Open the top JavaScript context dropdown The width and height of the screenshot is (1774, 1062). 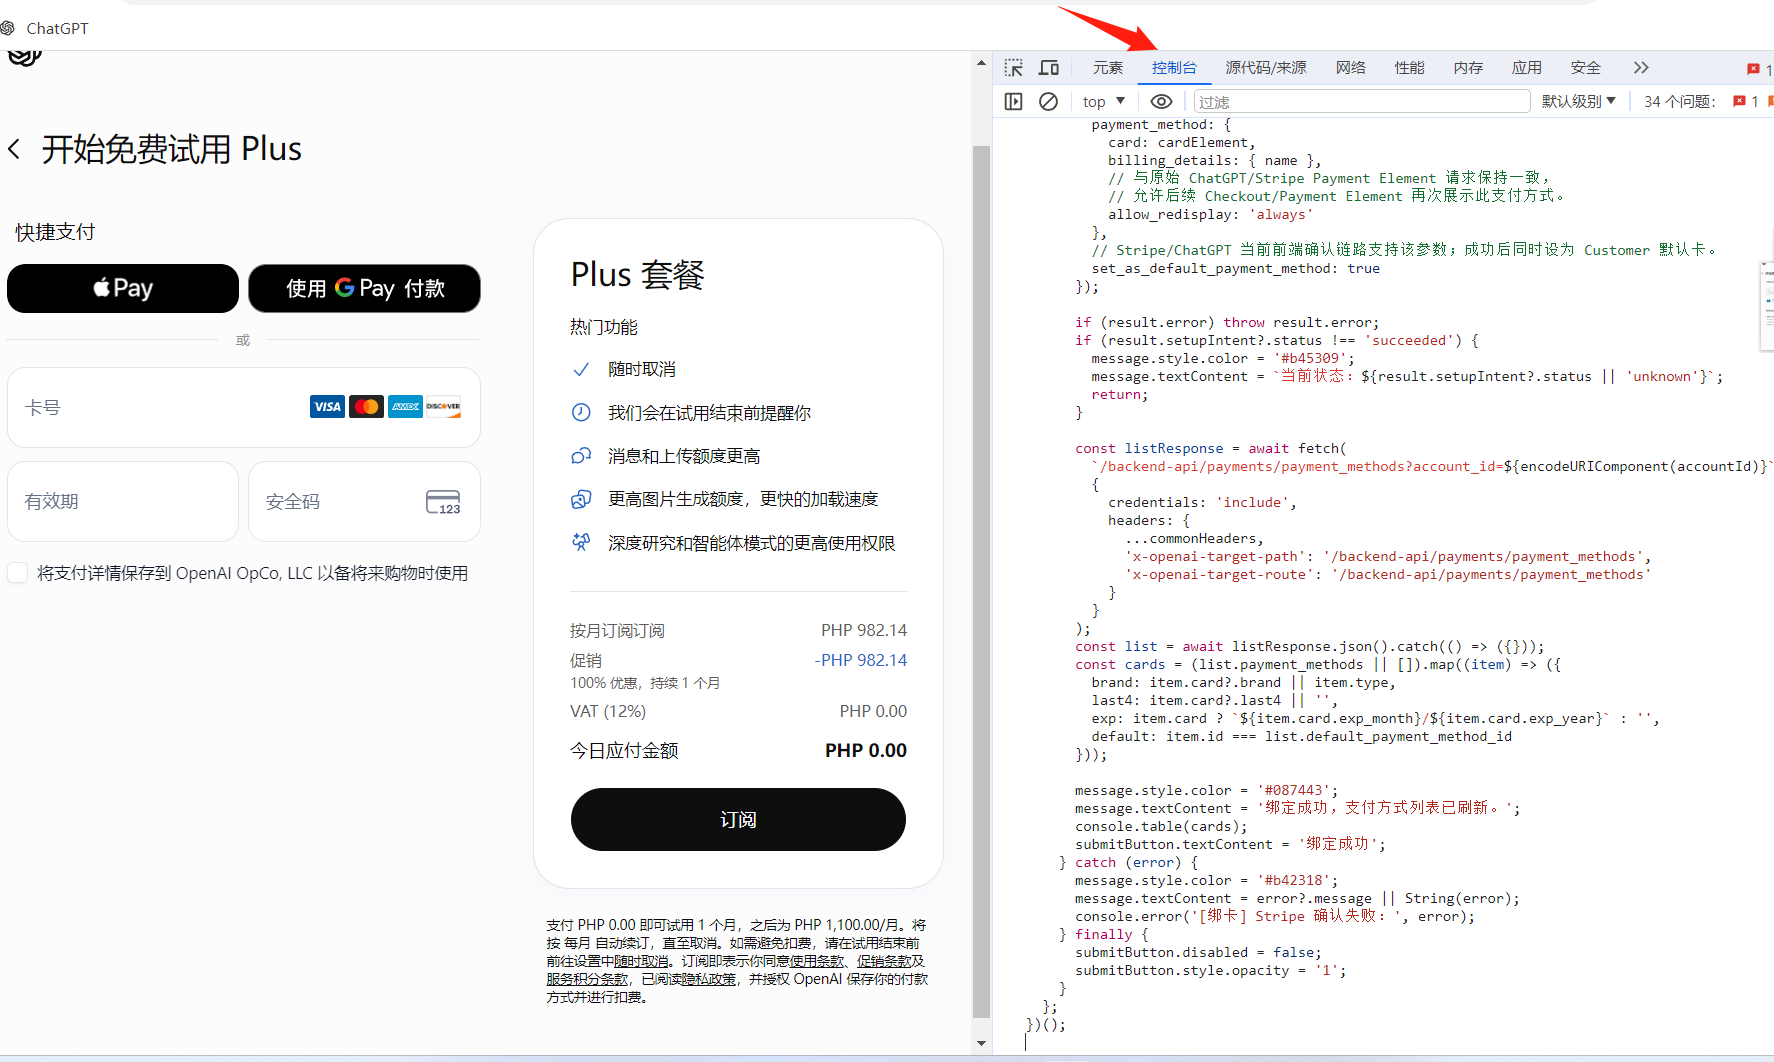(x=1104, y=101)
